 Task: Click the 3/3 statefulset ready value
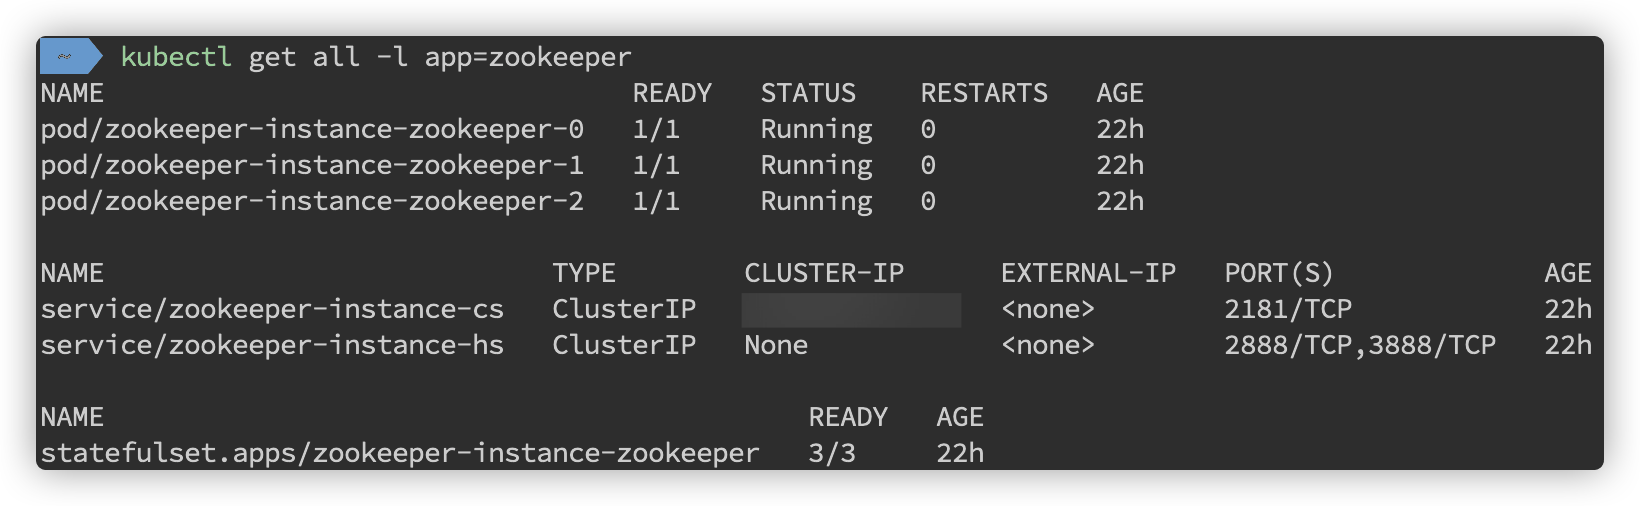[x=832, y=453]
